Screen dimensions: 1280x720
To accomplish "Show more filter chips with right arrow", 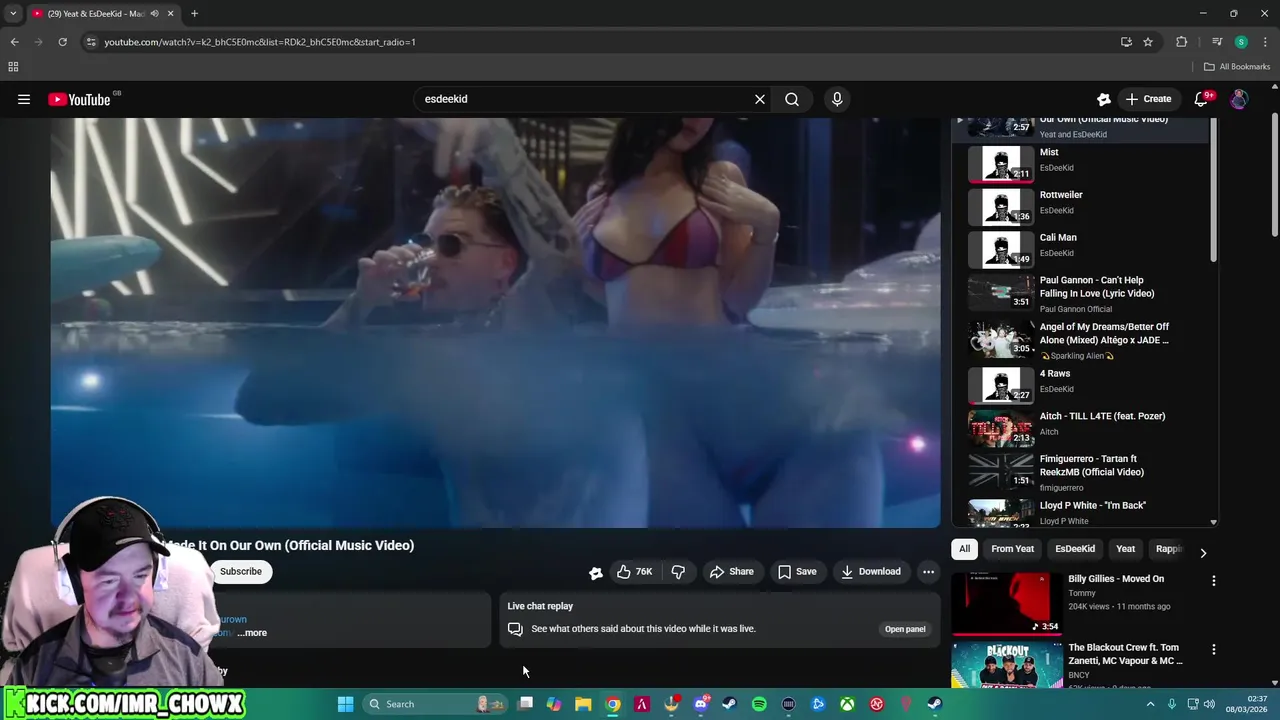I will (x=1203, y=552).
